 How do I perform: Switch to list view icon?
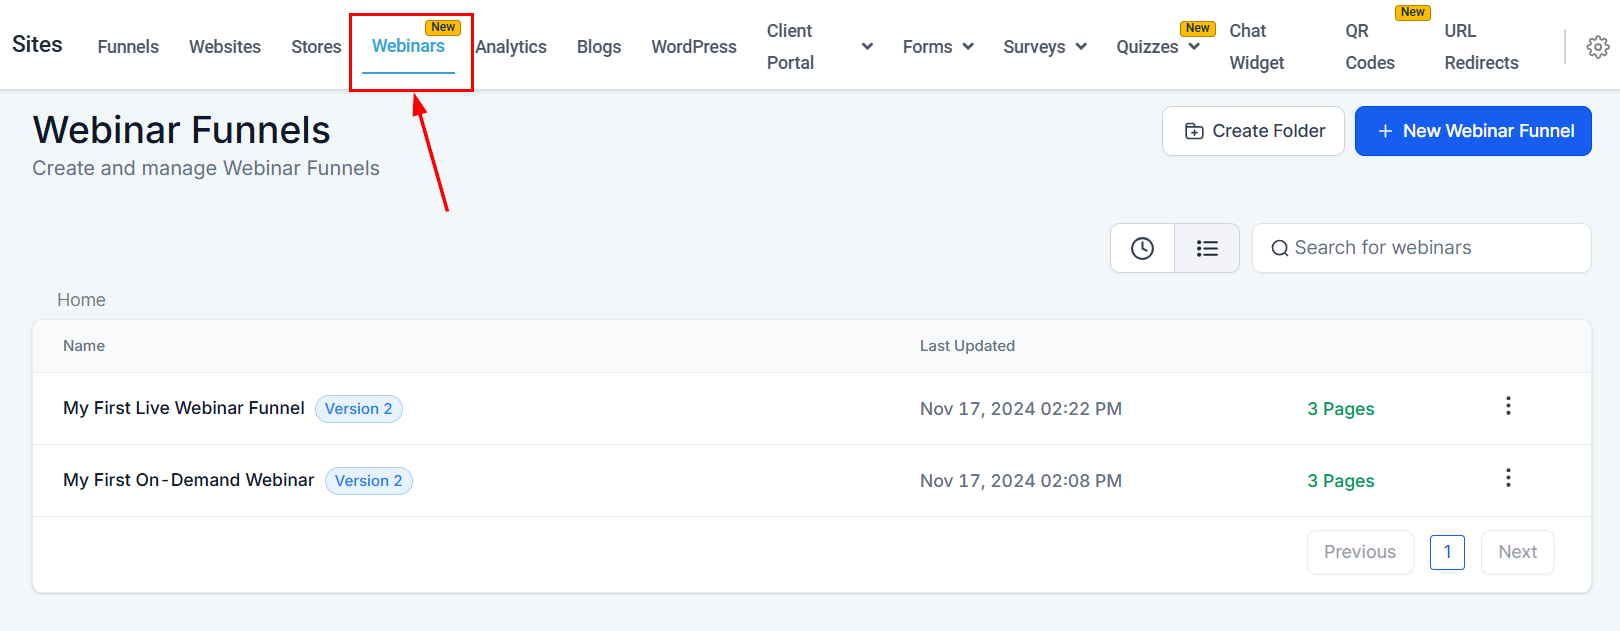(1207, 248)
